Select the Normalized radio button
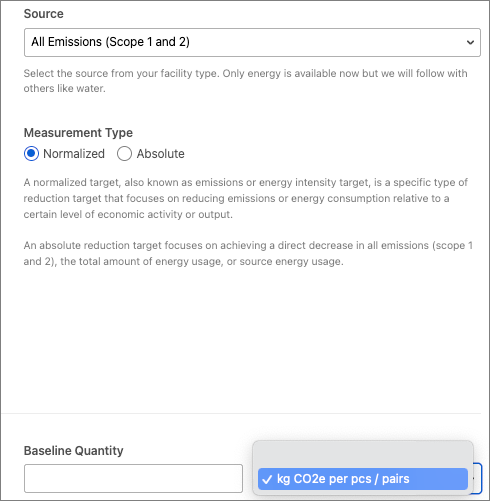 click(x=31, y=154)
